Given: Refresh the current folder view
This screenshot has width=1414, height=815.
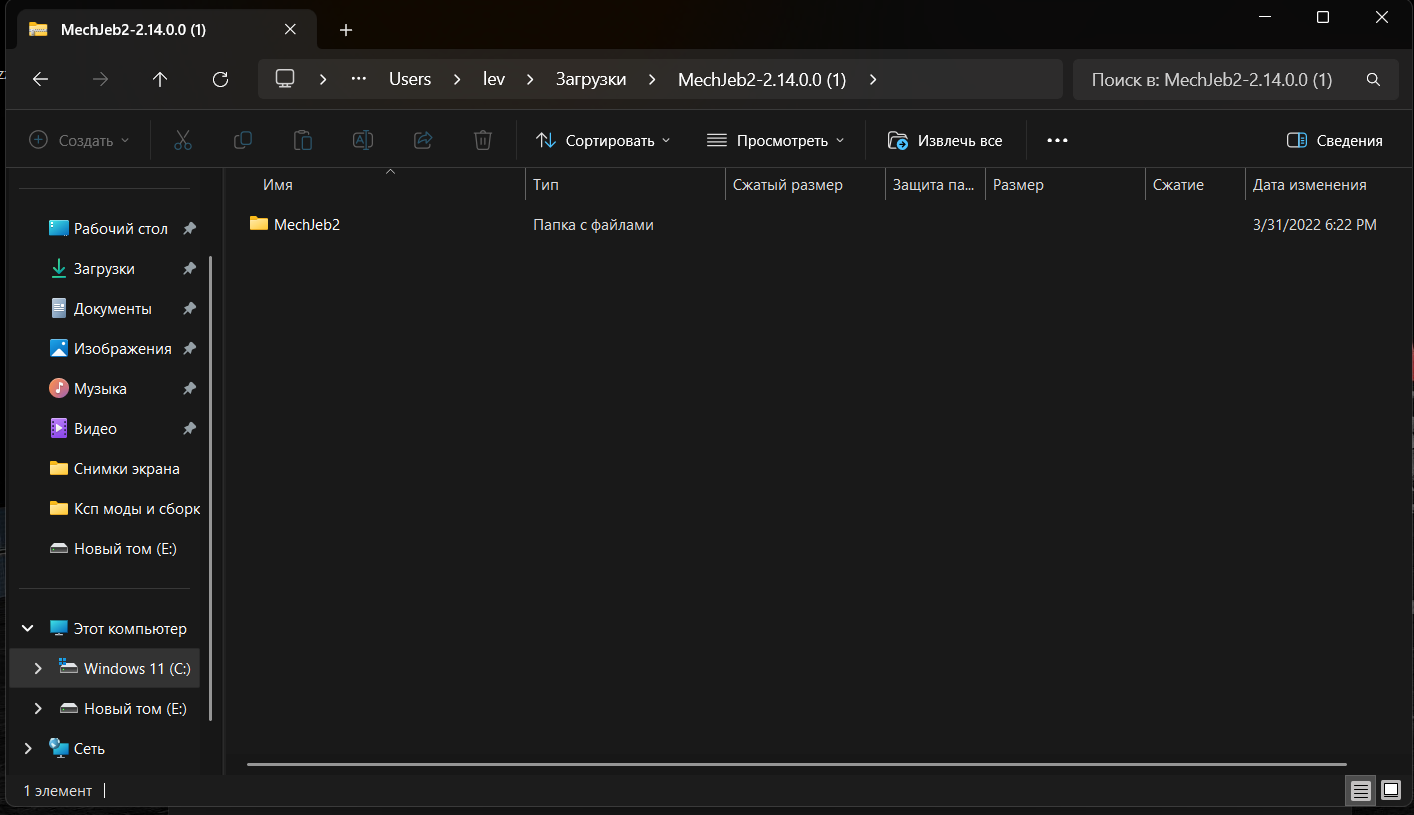Looking at the screenshot, I should point(221,80).
